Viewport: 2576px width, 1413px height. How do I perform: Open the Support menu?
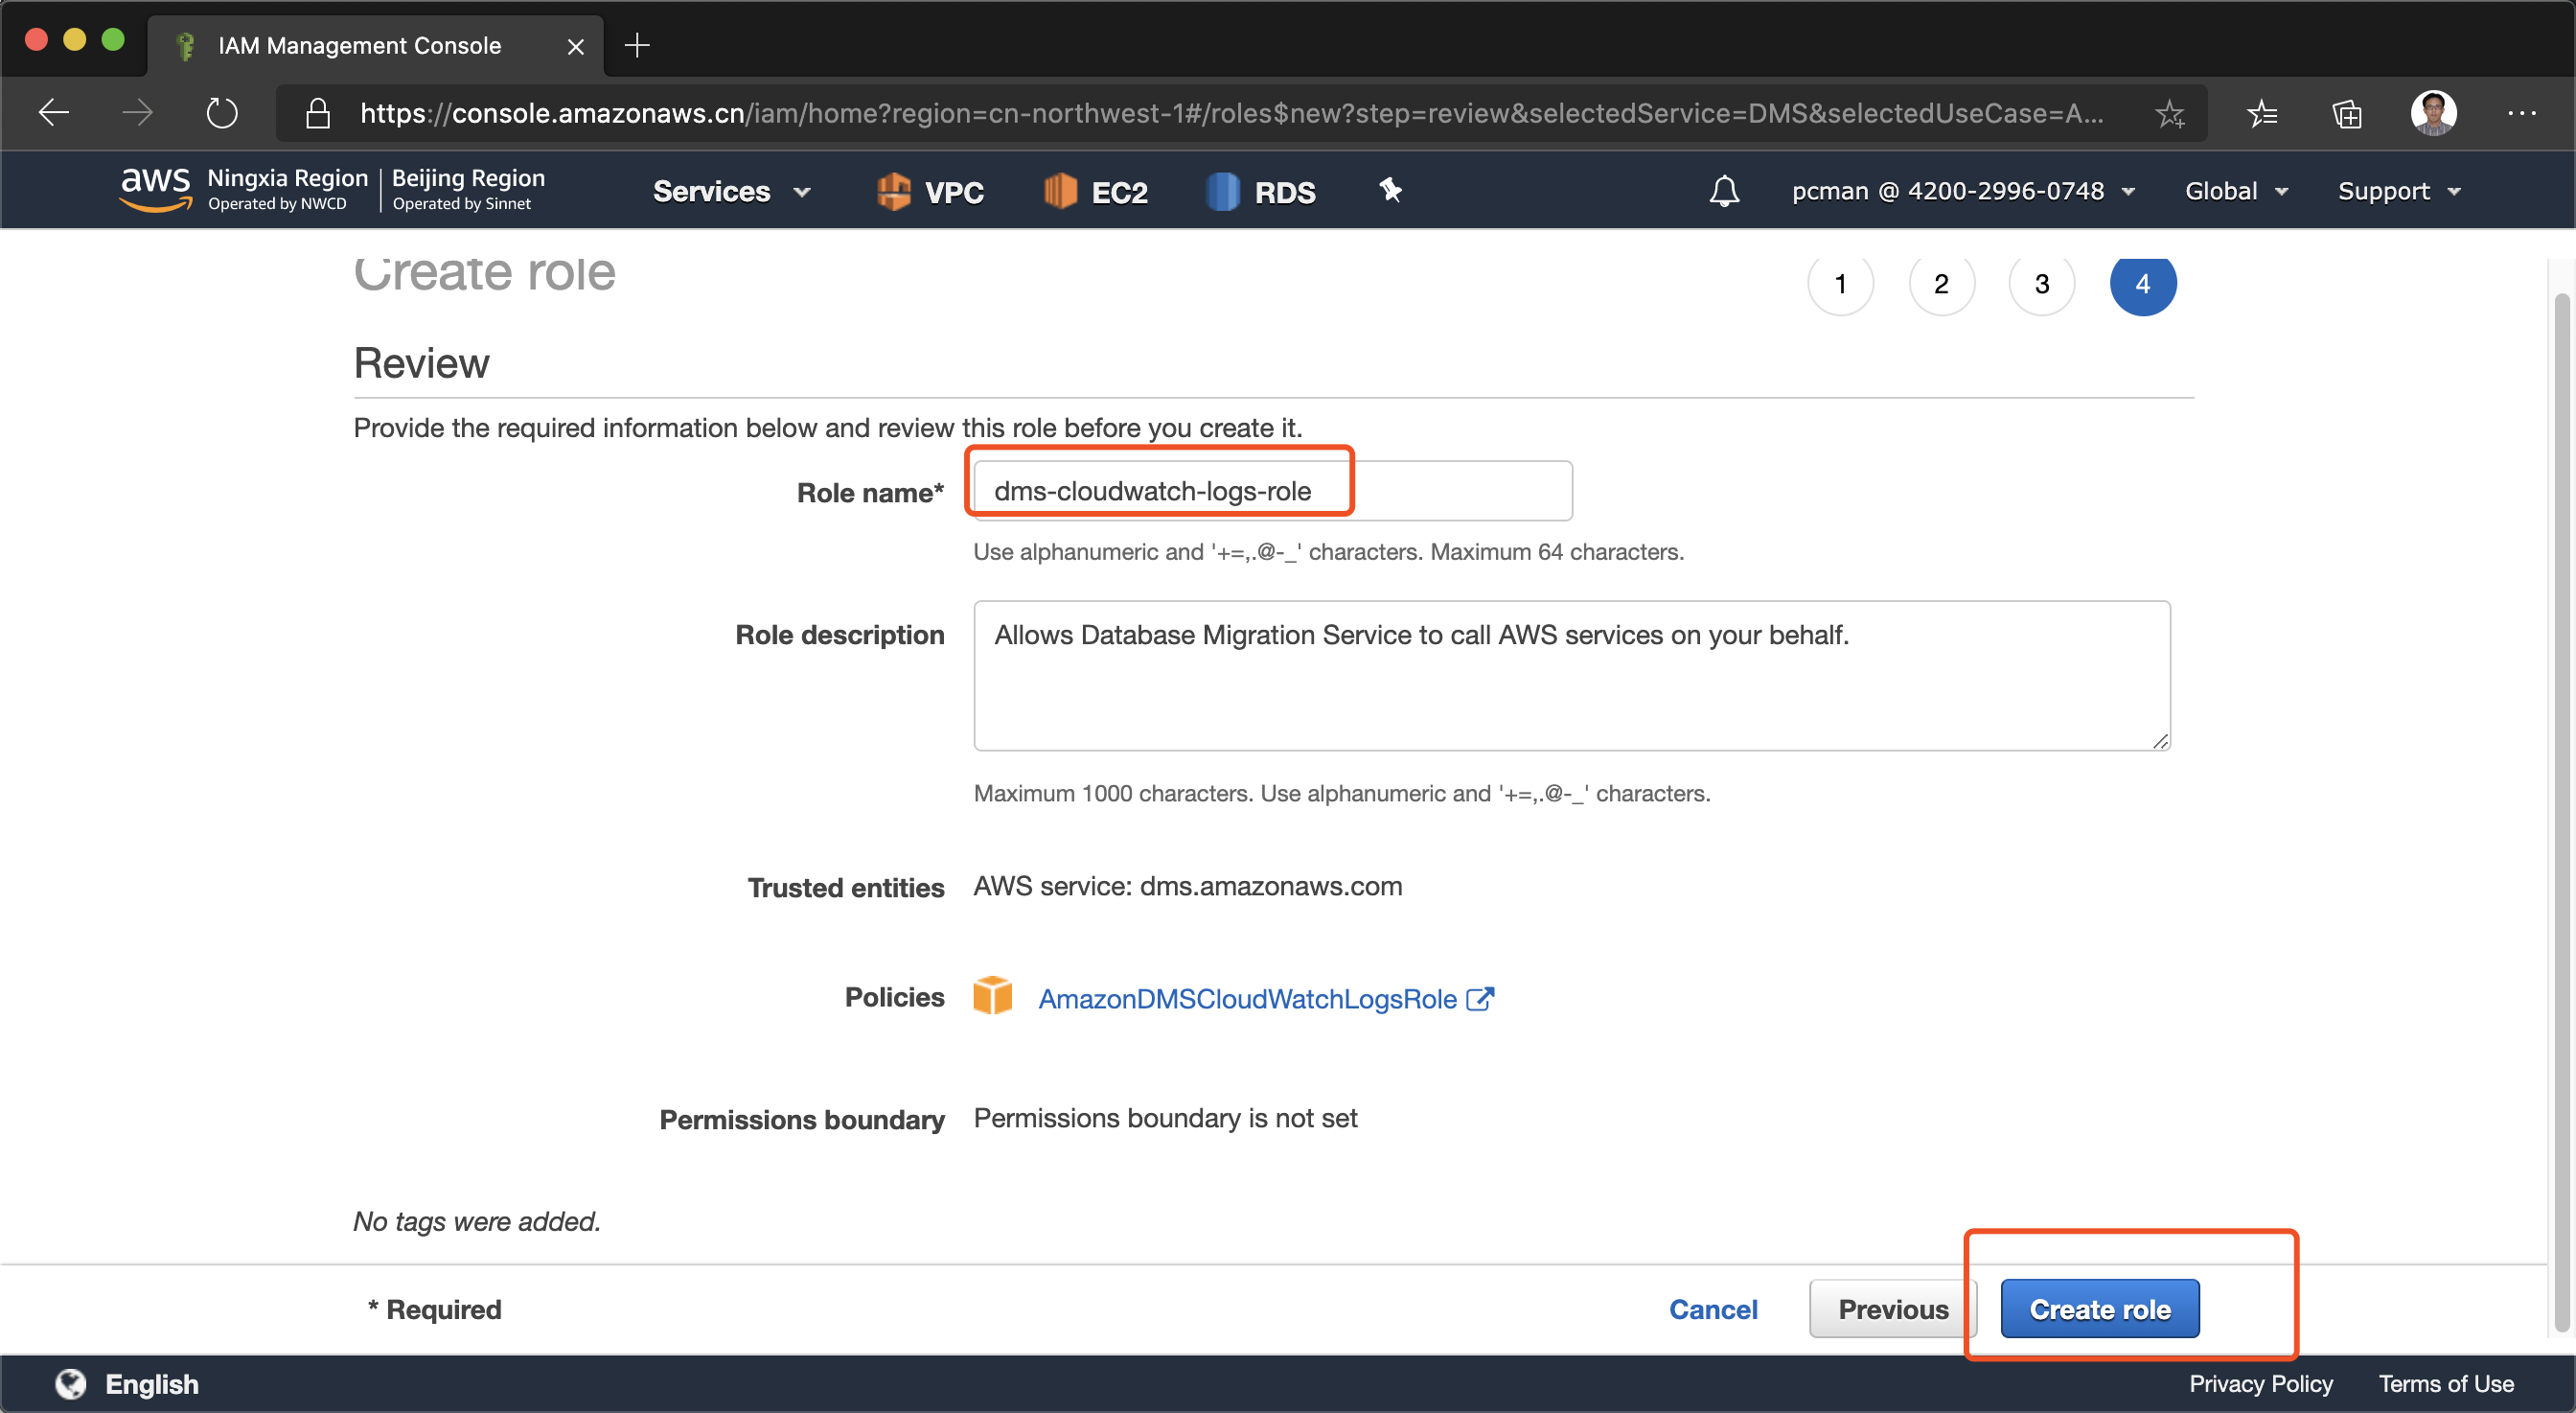[2398, 191]
